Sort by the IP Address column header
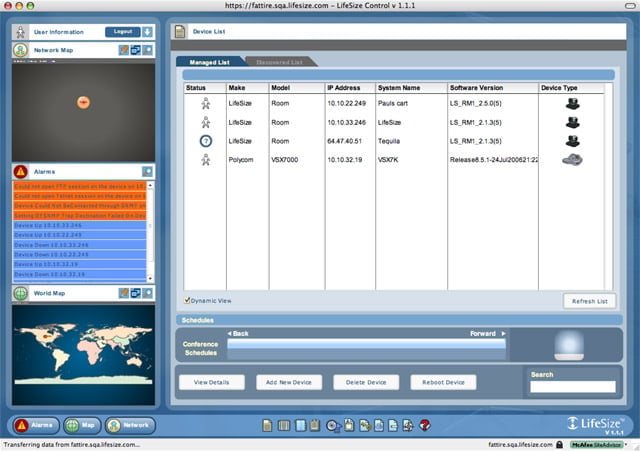This screenshot has width=640, height=451. pyautogui.click(x=350, y=88)
